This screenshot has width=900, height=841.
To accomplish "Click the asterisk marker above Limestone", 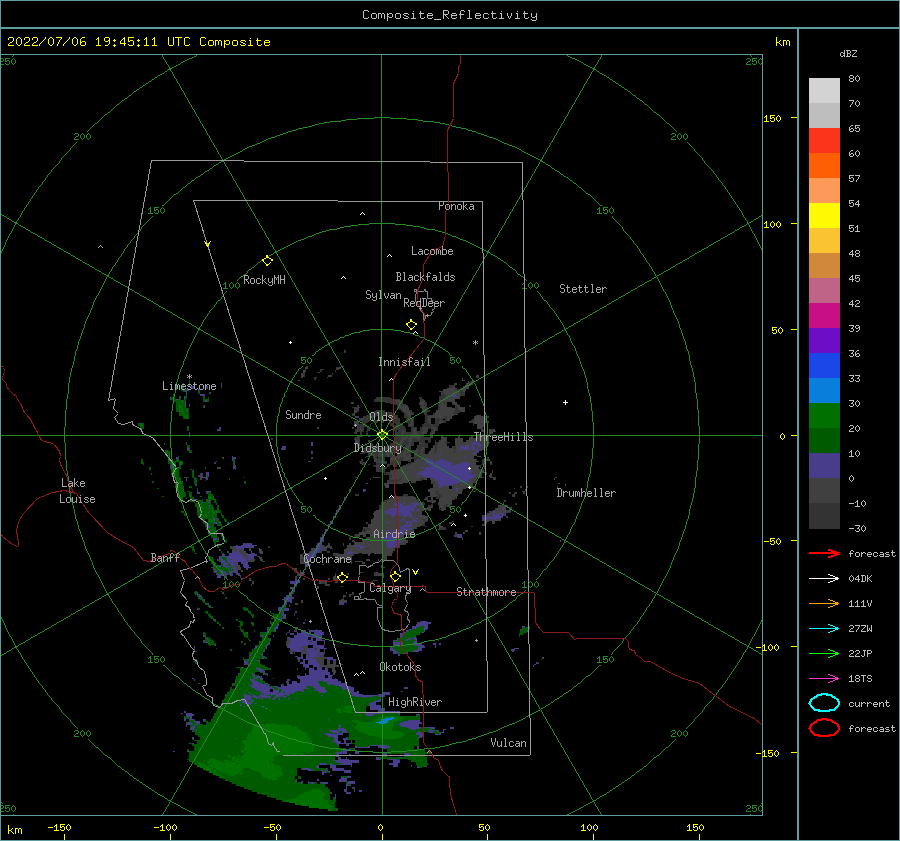I will click(189, 377).
